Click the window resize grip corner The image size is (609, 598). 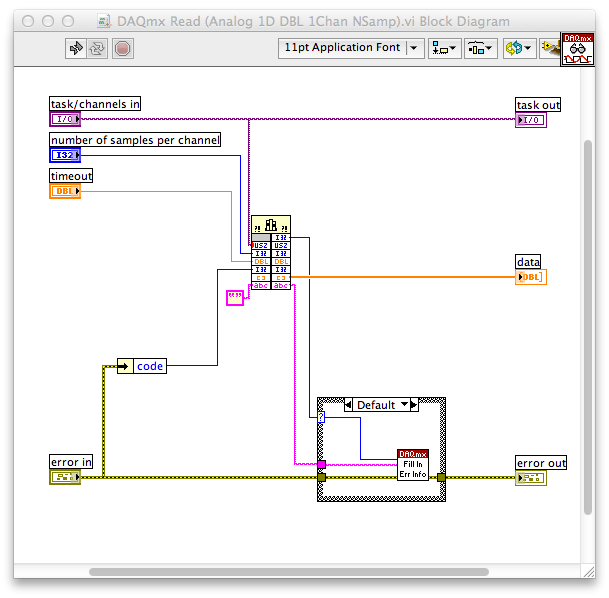tap(589, 572)
